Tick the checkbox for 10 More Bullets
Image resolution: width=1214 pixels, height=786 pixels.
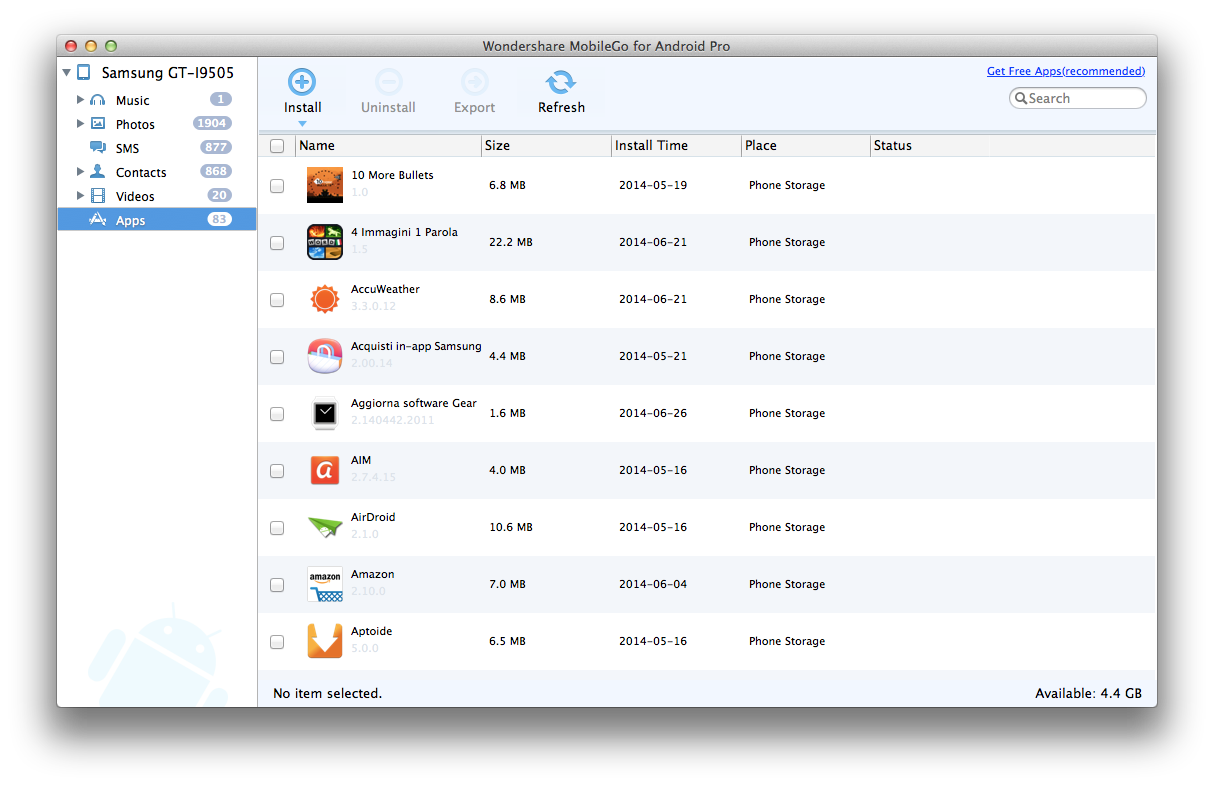tap(277, 186)
